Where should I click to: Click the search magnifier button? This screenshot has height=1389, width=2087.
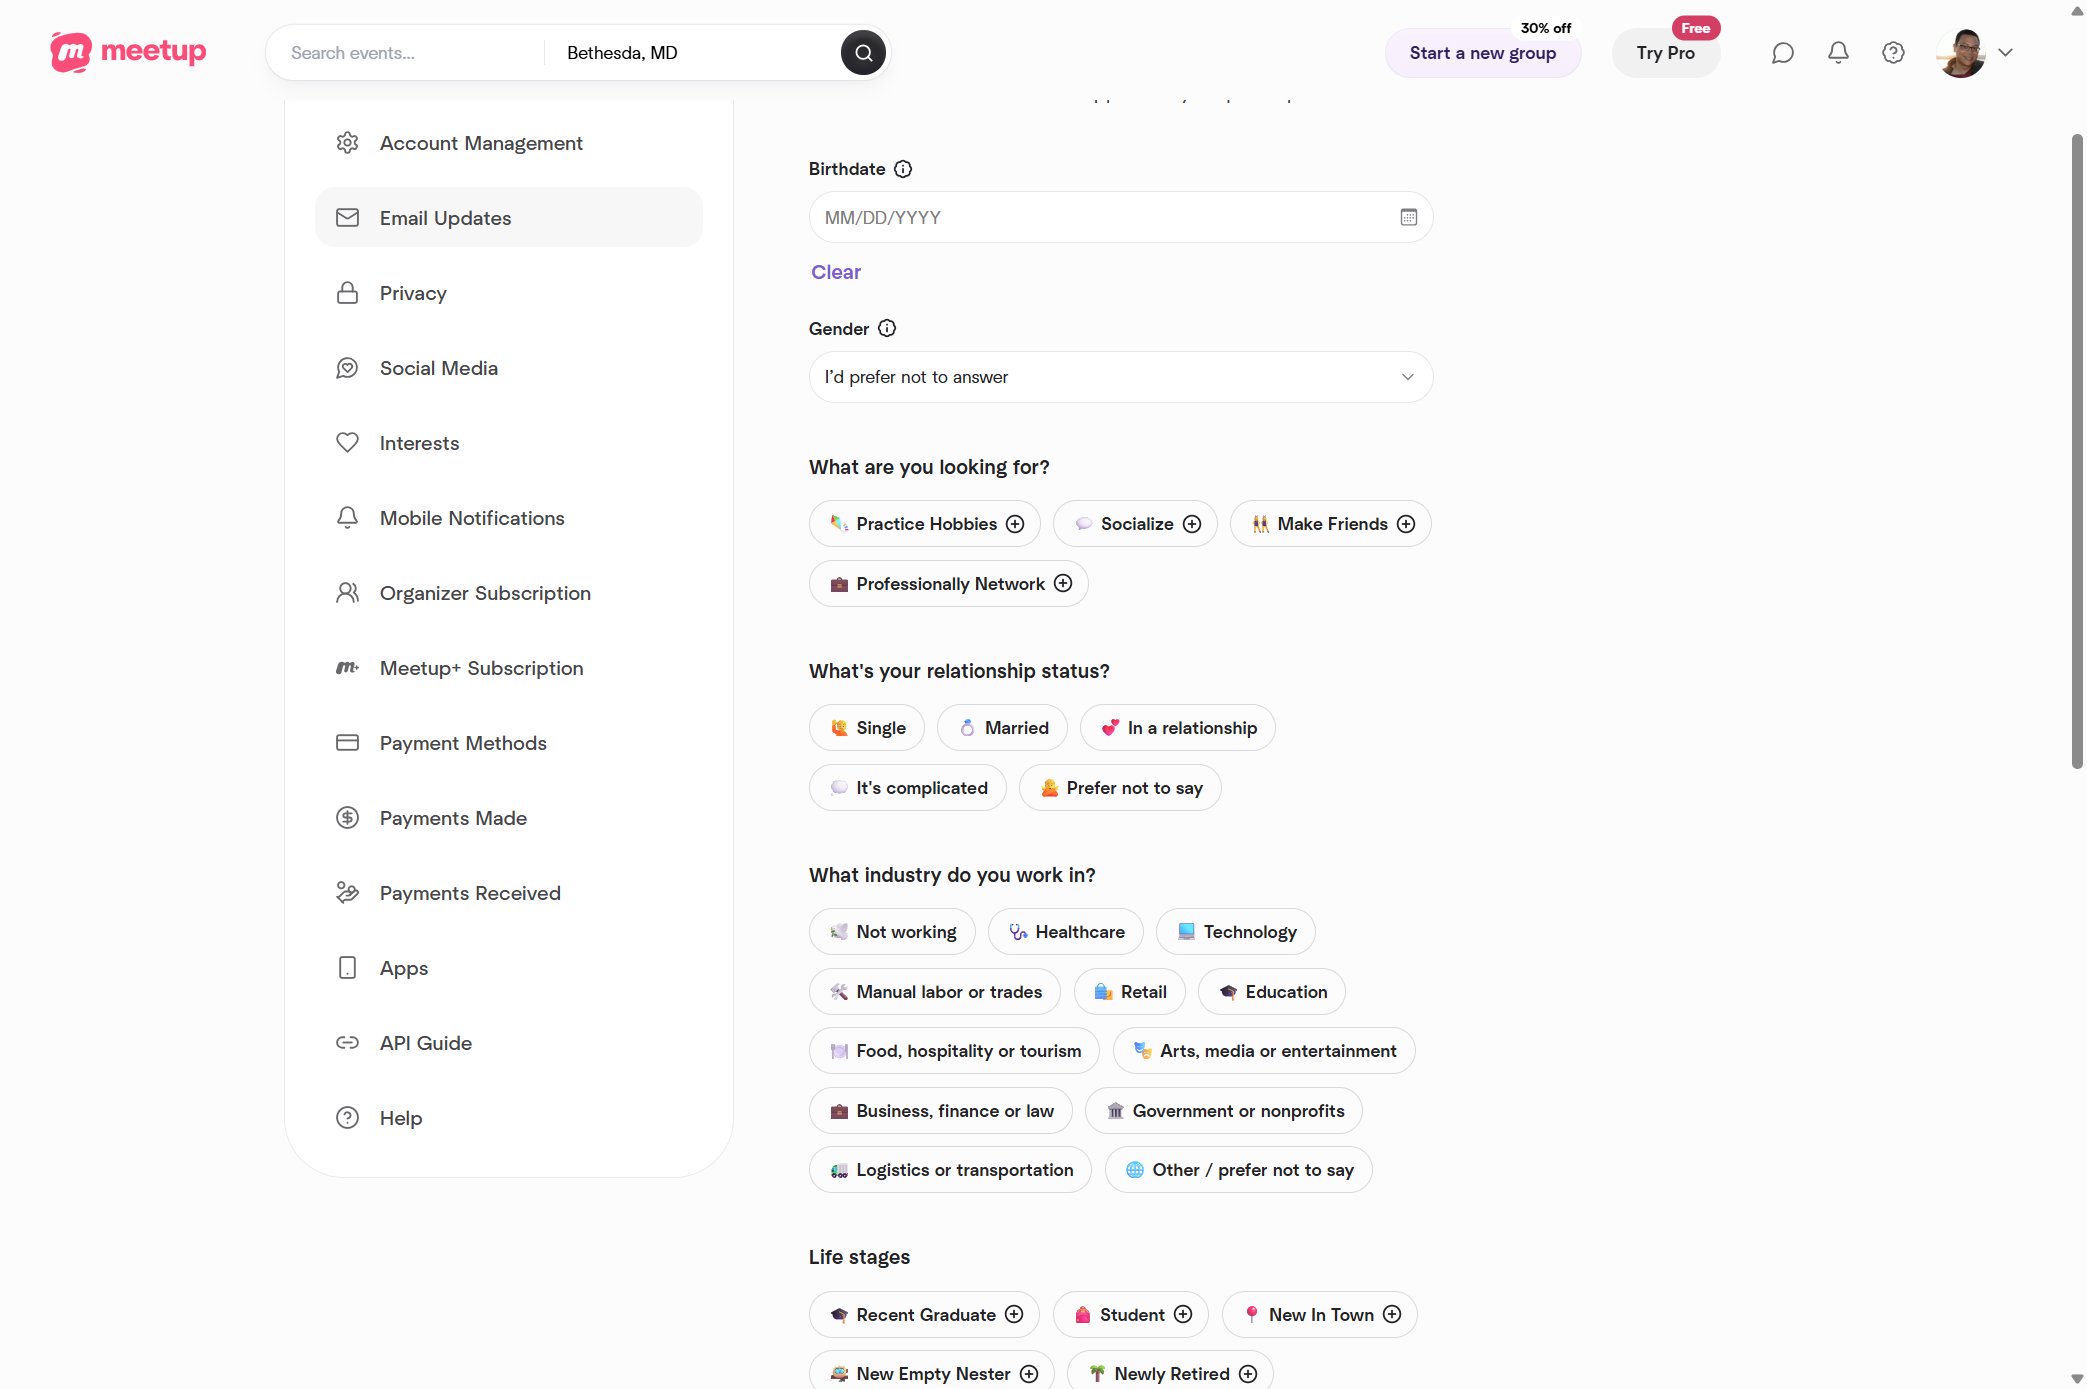click(x=863, y=53)
